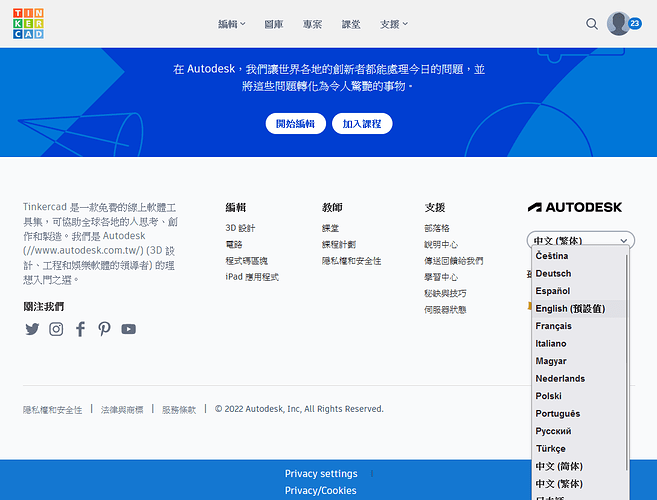This screenshot has height=500, width=657.
Task: Expand the 支援 menu in the header
Action: (x=394, y=24)
